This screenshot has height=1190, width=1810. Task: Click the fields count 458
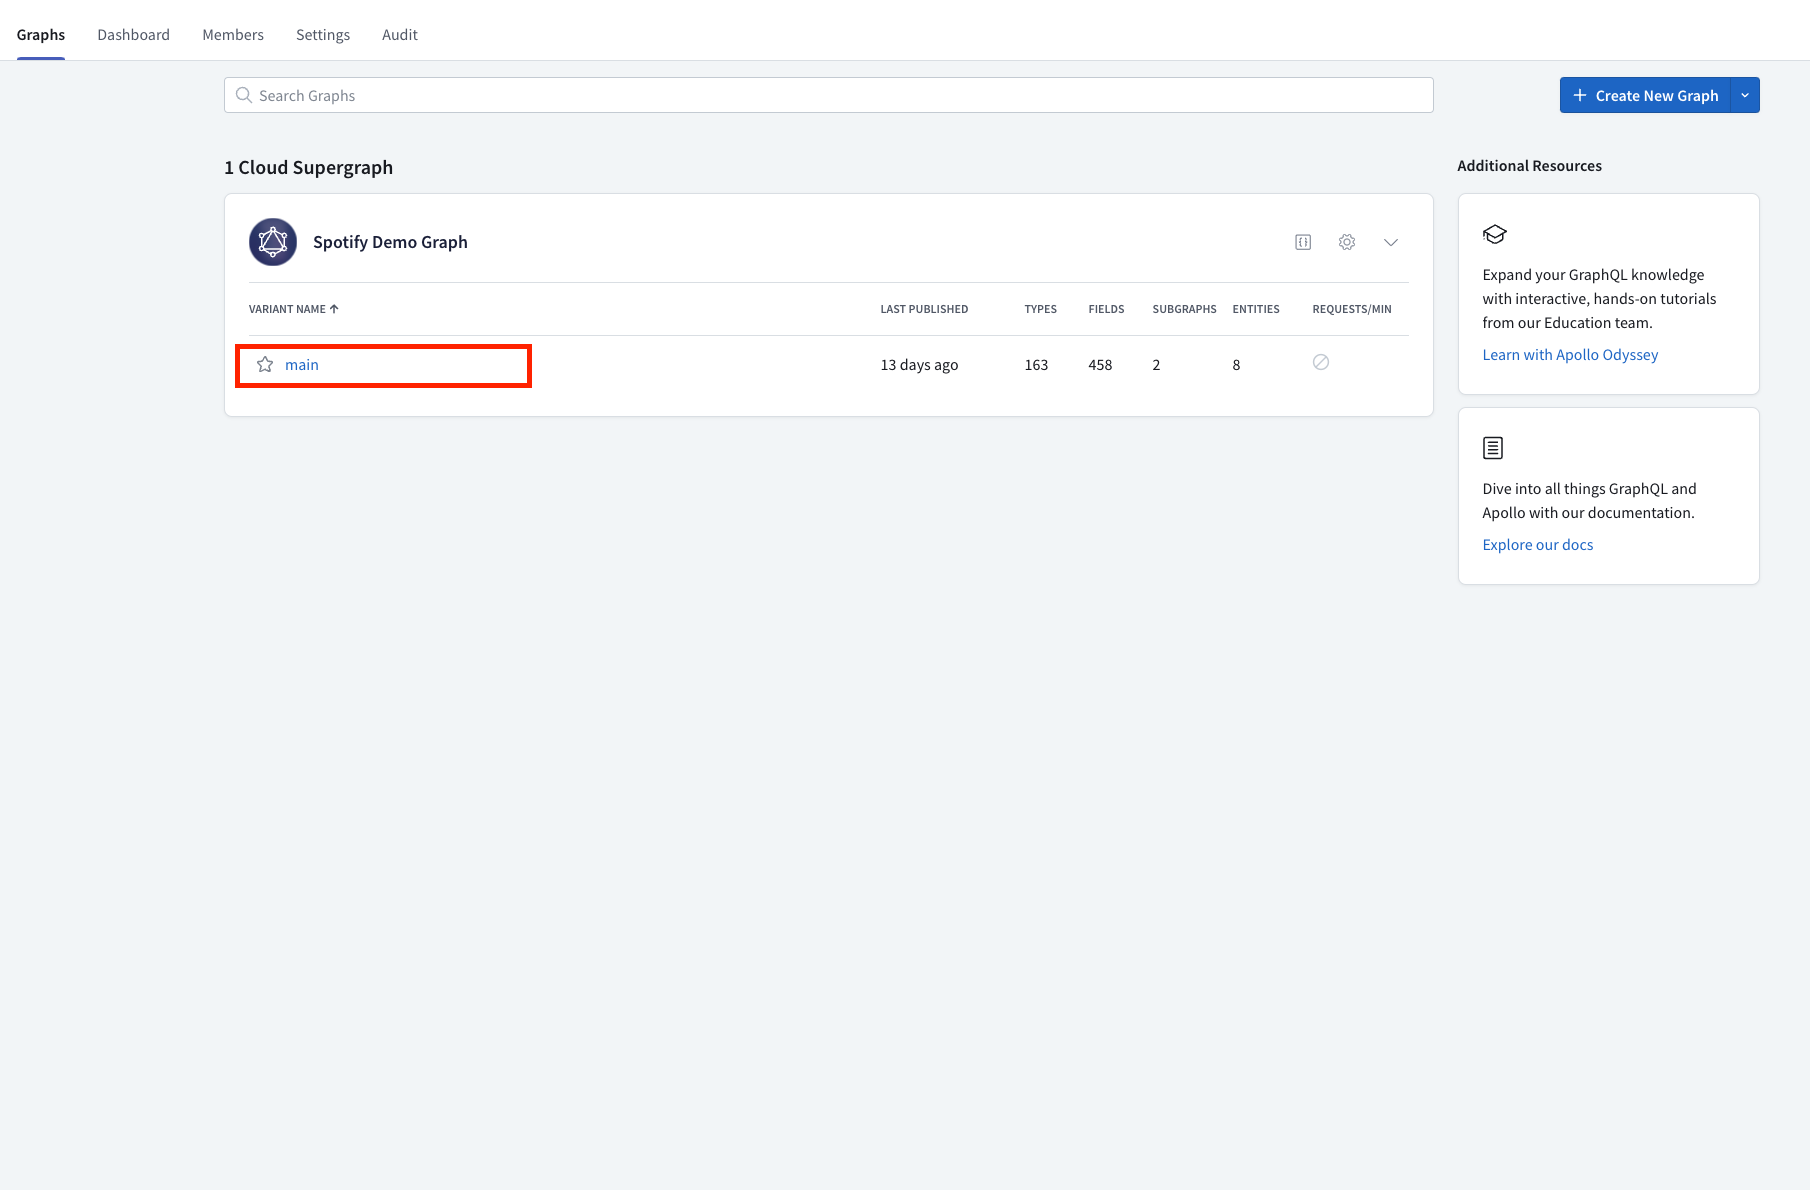1100,365
